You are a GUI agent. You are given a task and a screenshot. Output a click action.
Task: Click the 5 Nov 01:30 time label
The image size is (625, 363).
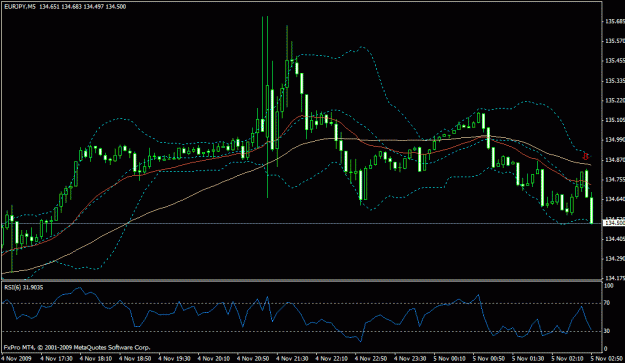pyautogui.click(x=529, y=358)
